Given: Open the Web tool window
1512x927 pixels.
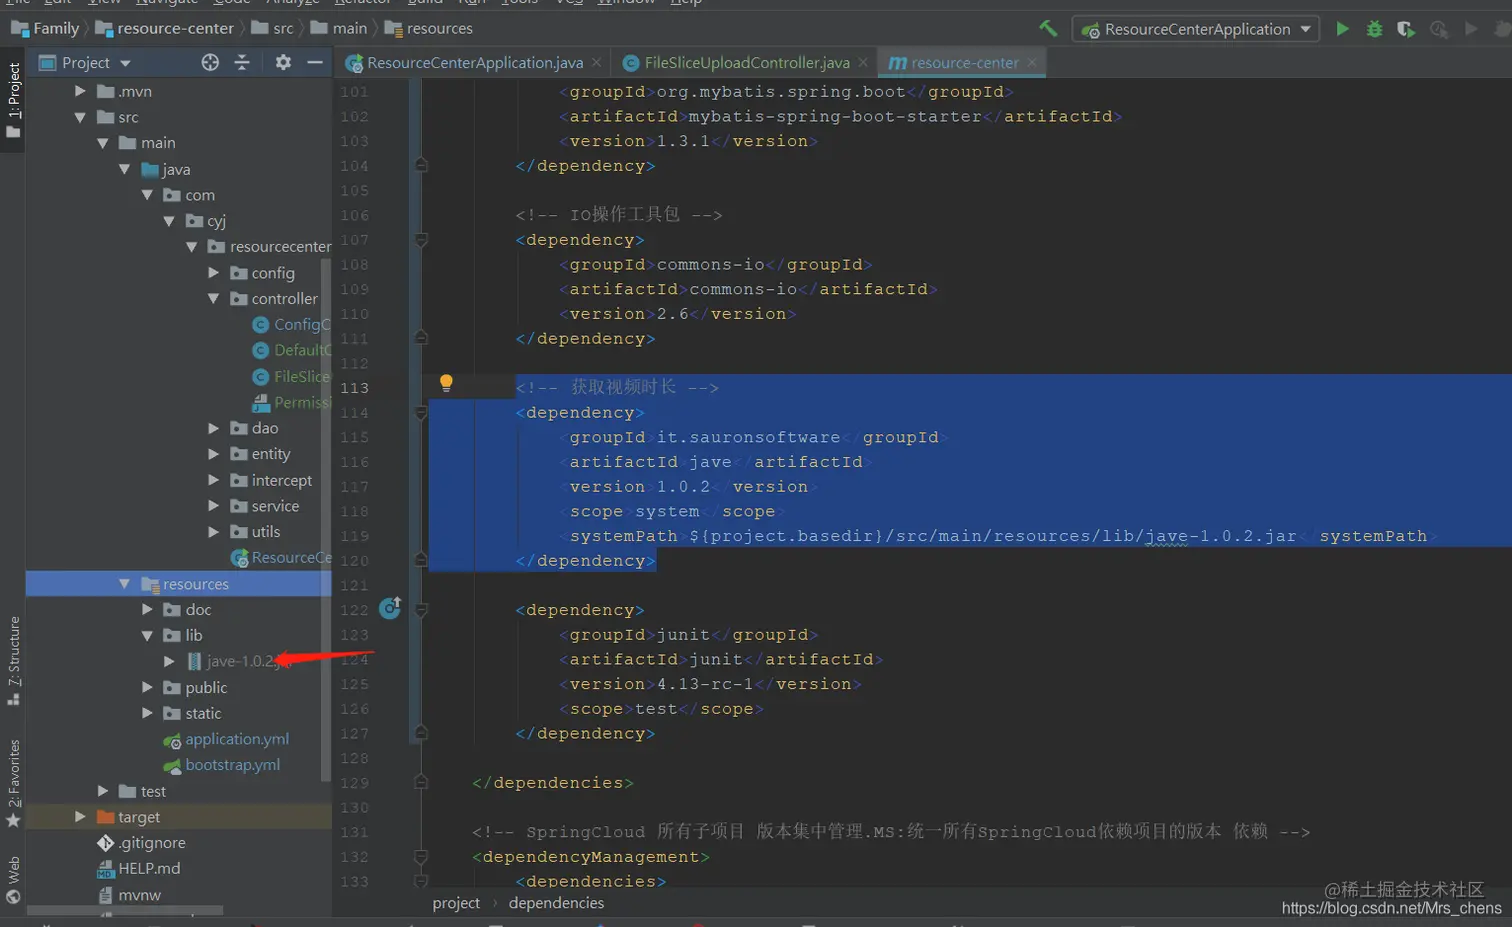Looking at the screenshot, I should click(x=13, y=878).
